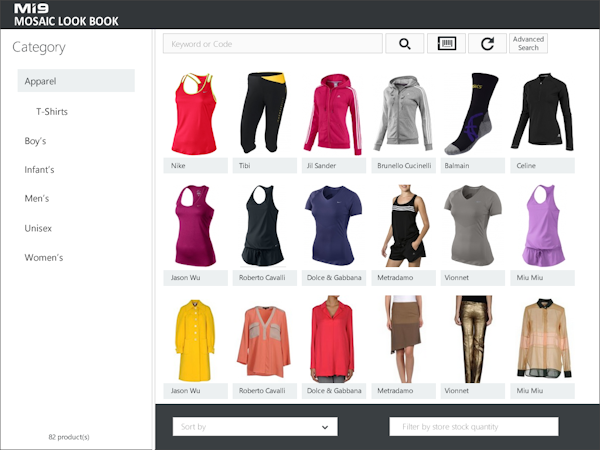Open the Unisex category

(x=38, y=228)
